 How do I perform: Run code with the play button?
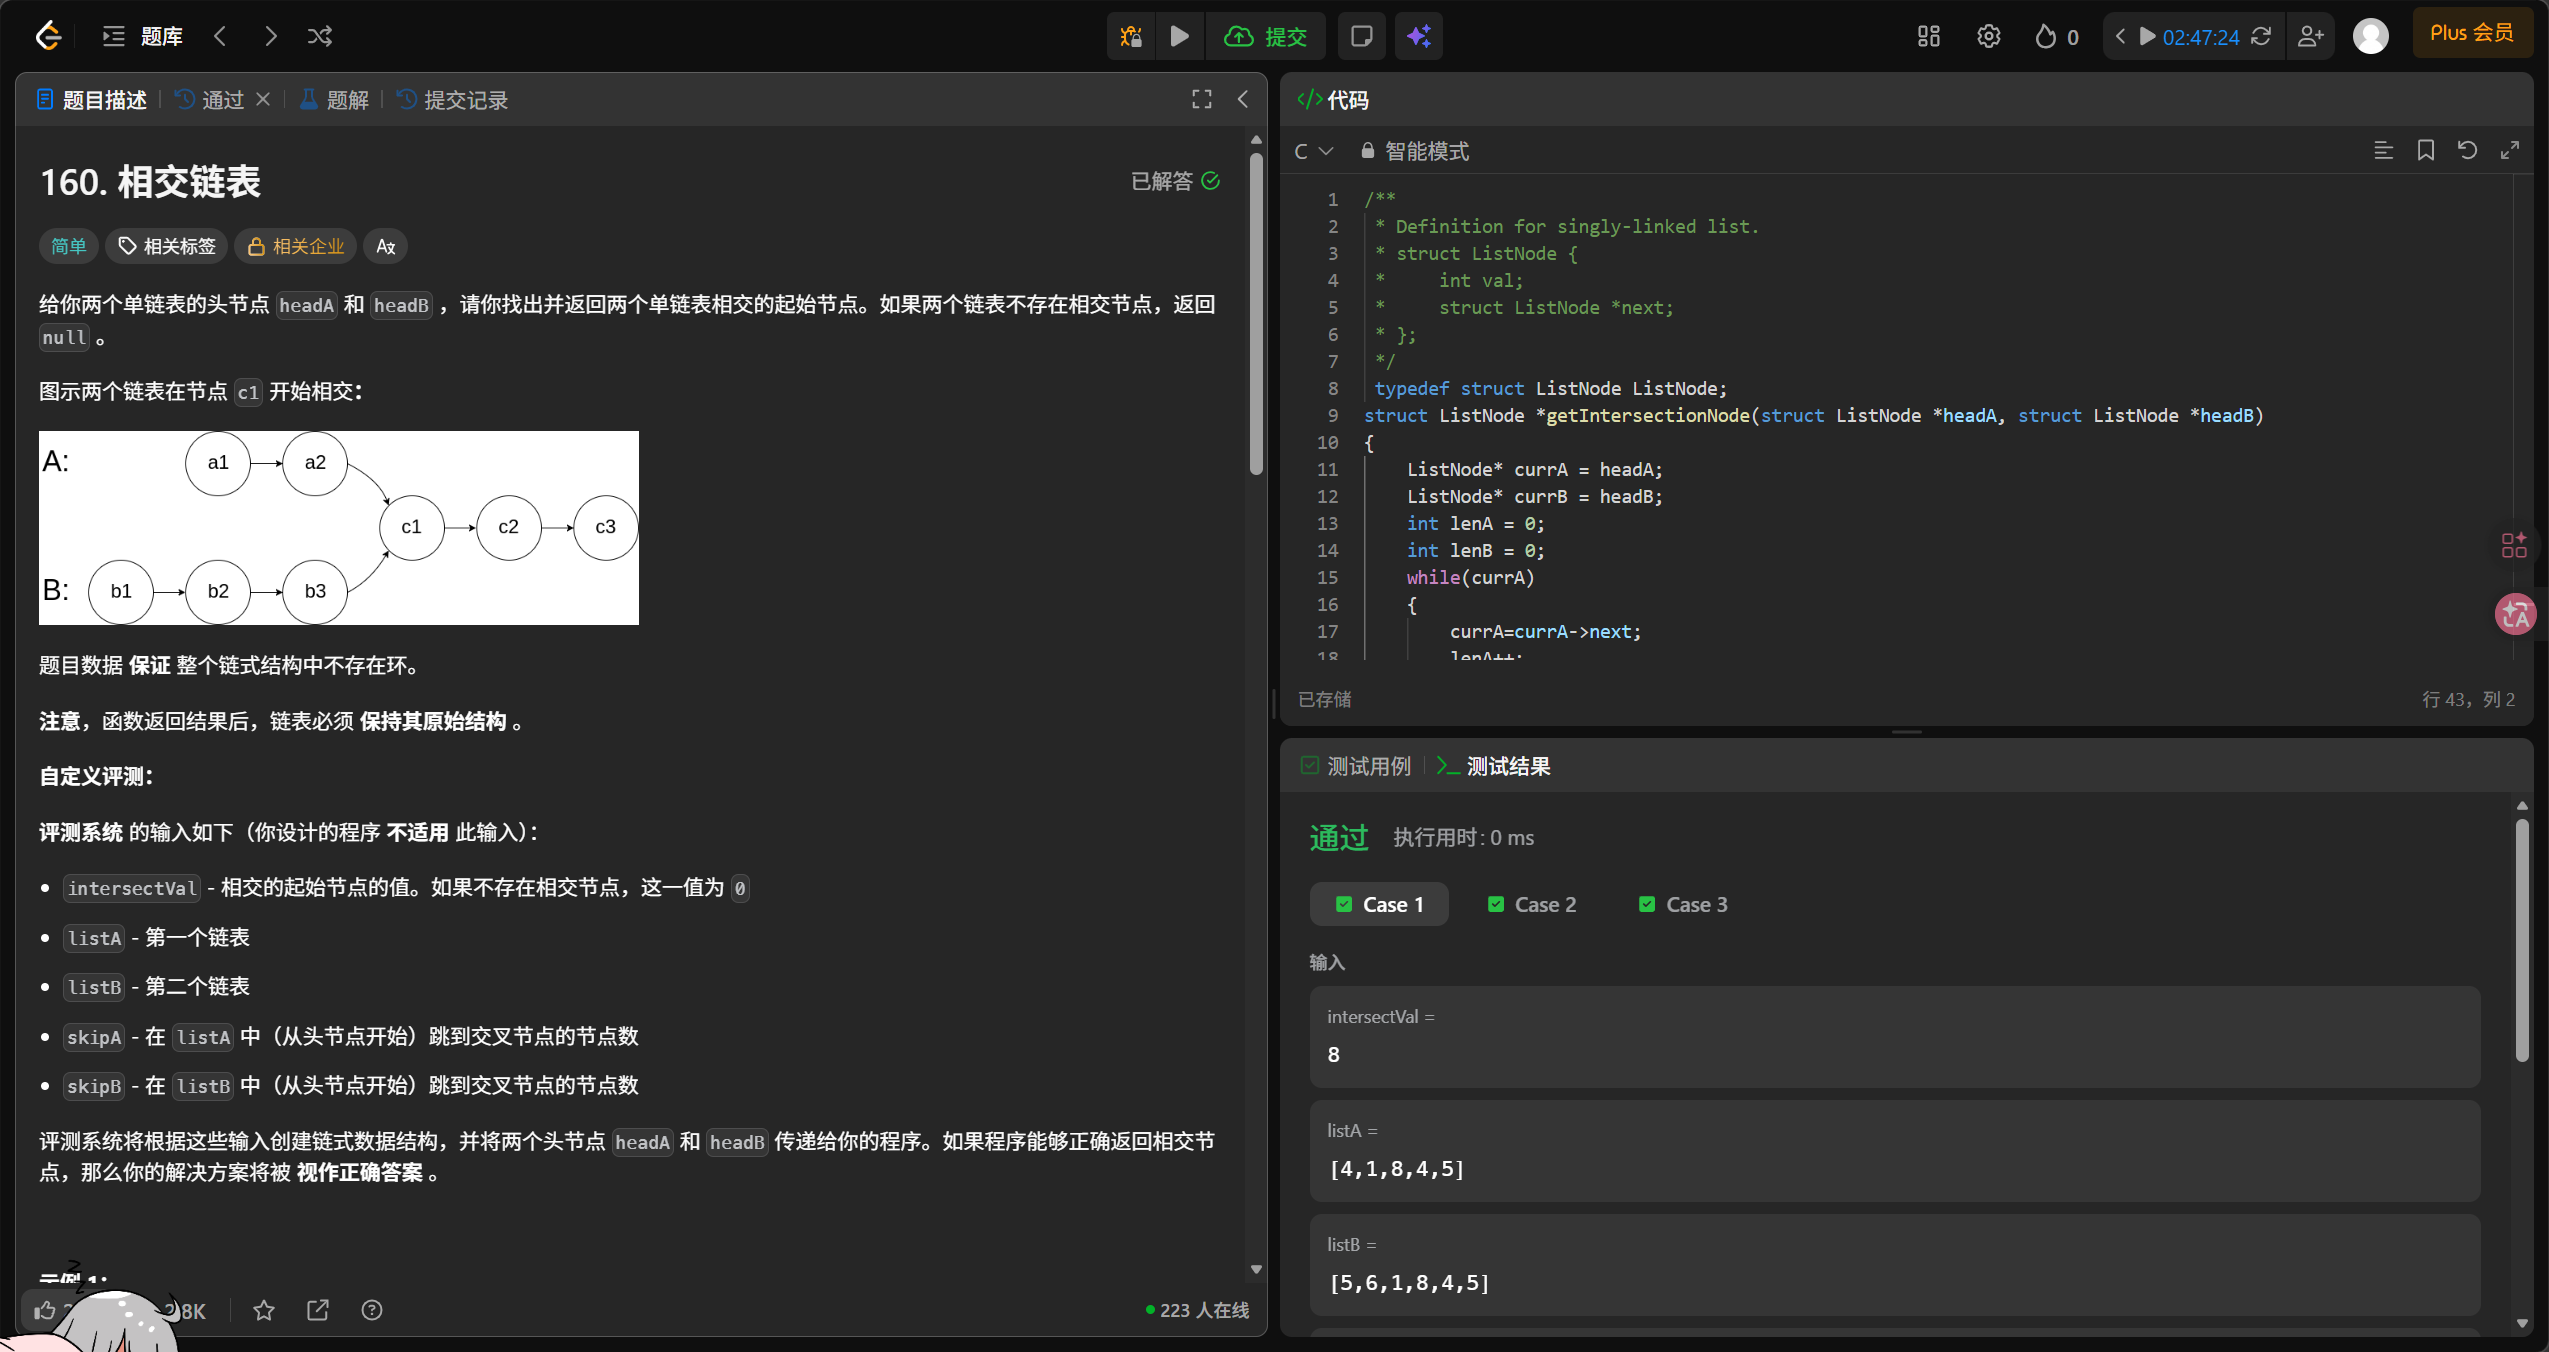coord(1180,37)
